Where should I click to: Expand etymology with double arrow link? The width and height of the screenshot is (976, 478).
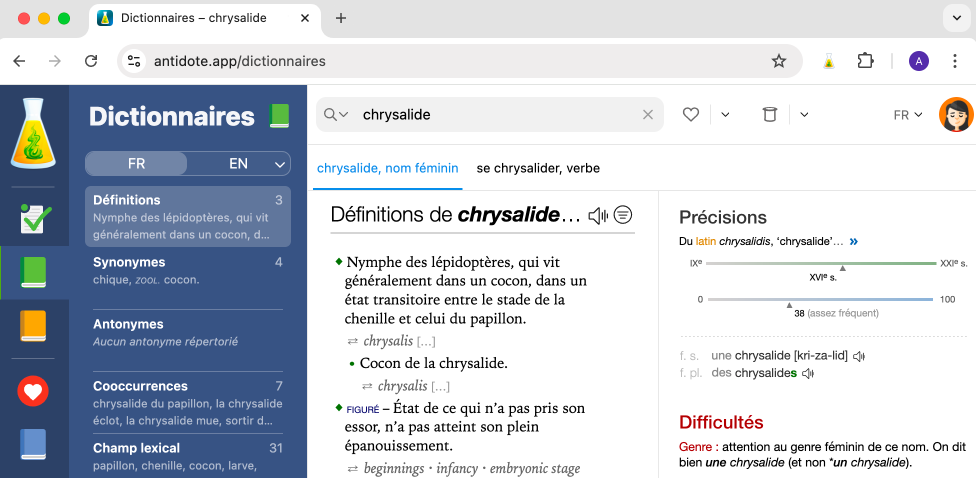pyautogui.click(x=853, y=242)
